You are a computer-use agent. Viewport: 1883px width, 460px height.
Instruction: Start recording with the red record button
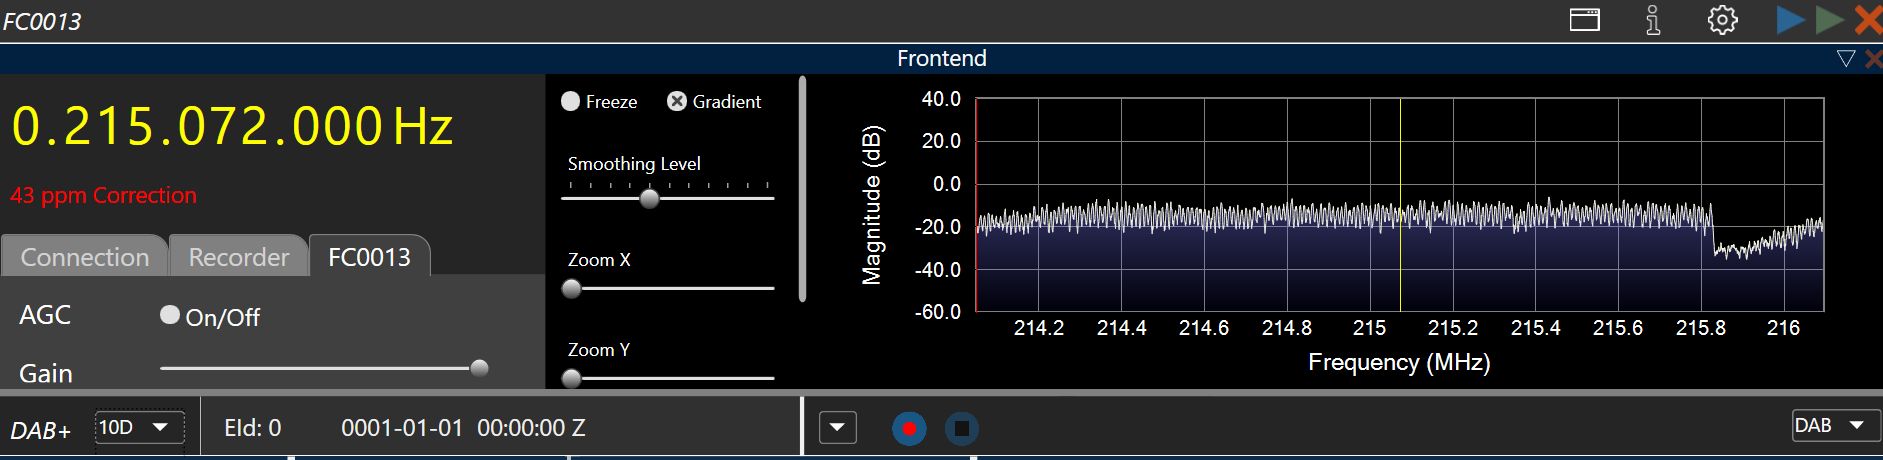(909, 429)
